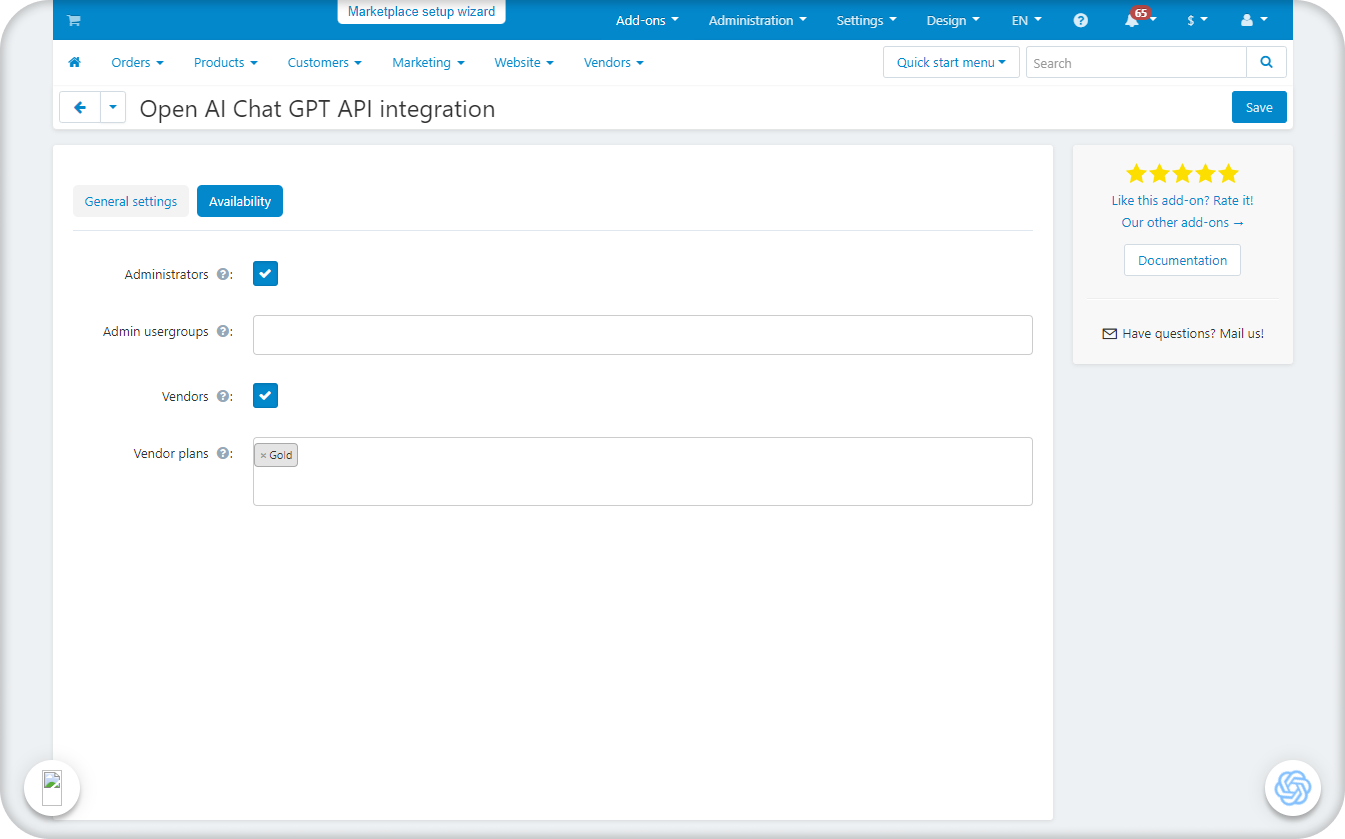Show help tooltip for Administrators

[x=223, y=274]
